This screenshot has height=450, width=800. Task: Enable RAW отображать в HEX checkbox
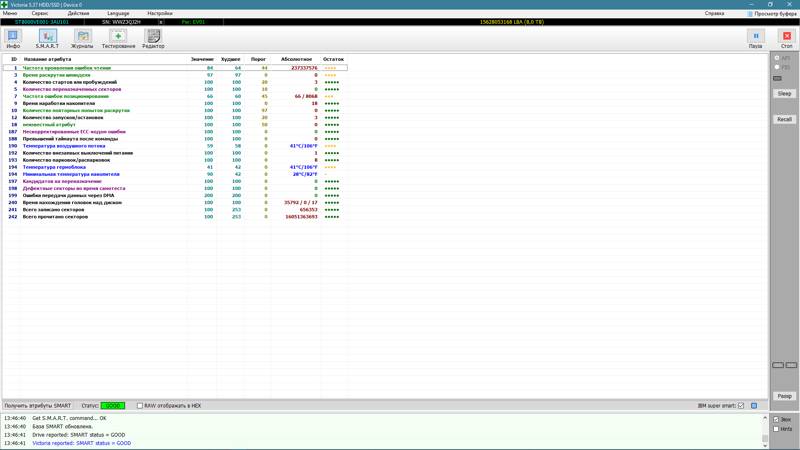tap(140, 406)
